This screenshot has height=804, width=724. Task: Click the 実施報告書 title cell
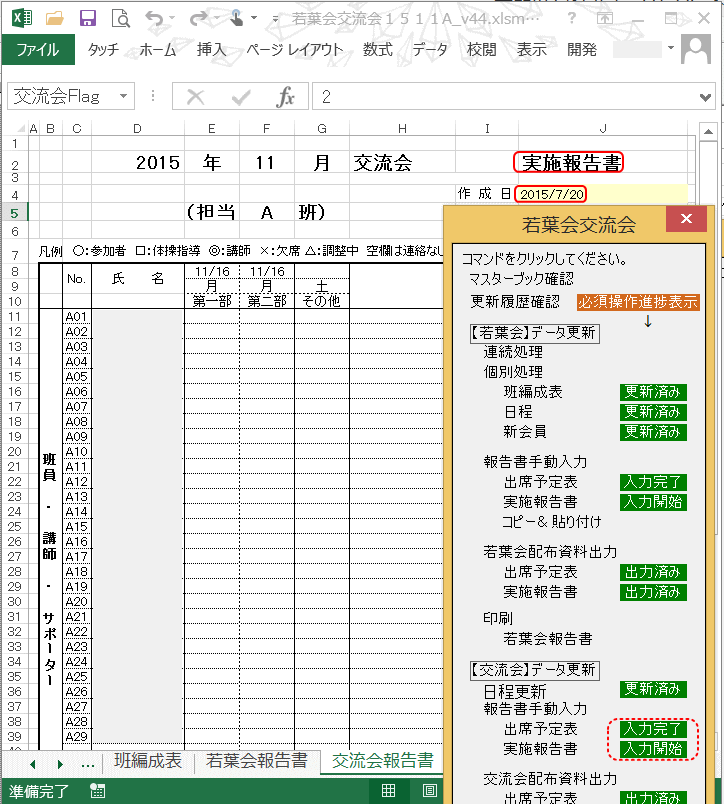tap(569, 163)
